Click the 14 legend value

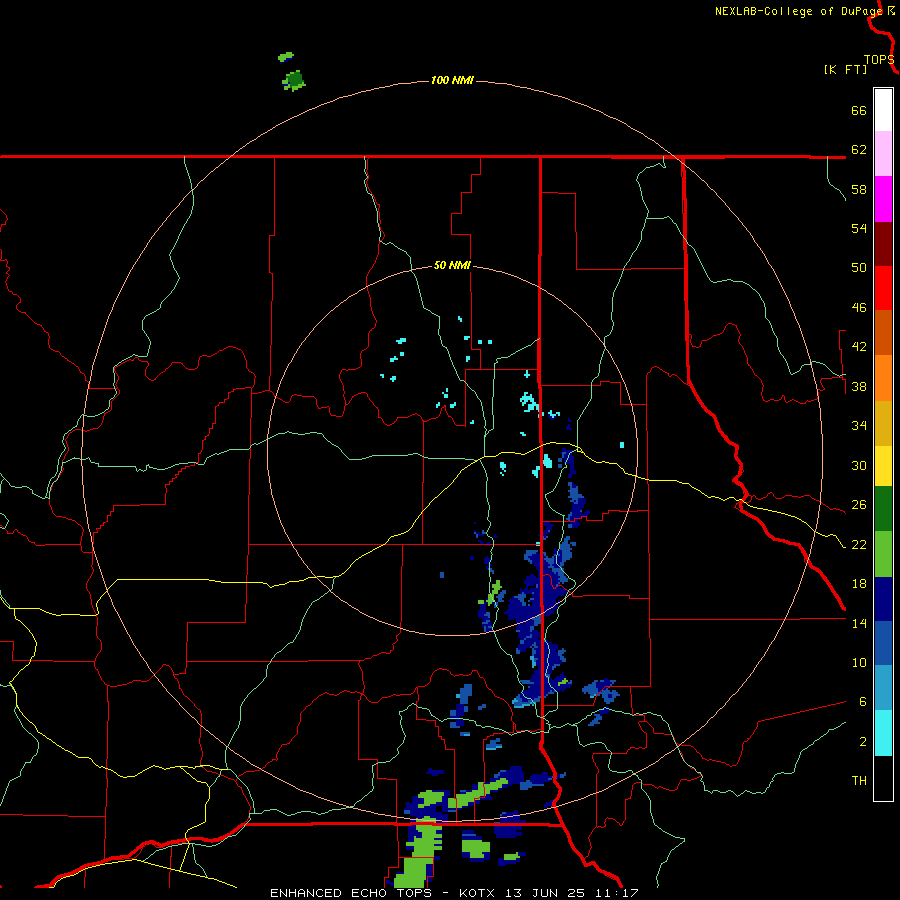[x=859, y=624]
